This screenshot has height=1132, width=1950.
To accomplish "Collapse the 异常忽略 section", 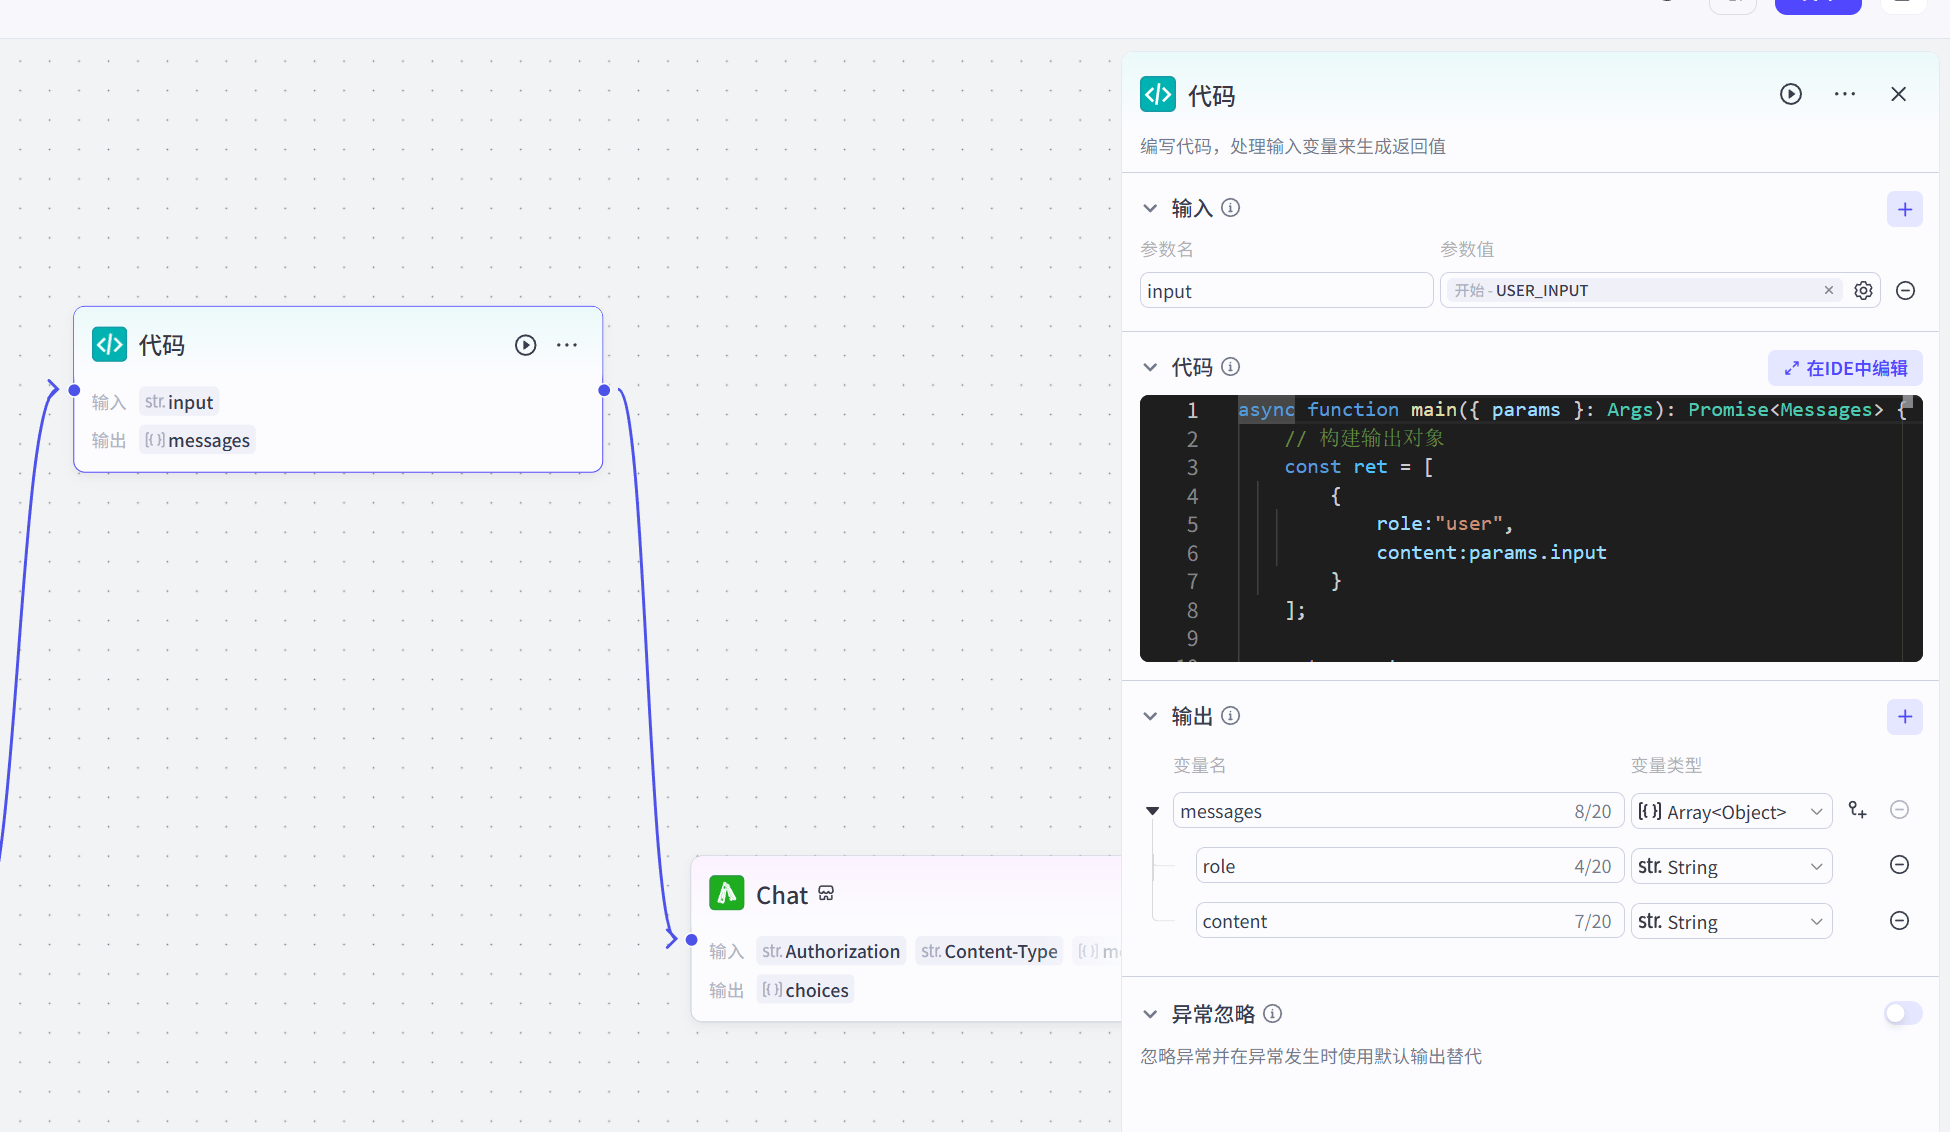I will [x=1150, y=1014].
